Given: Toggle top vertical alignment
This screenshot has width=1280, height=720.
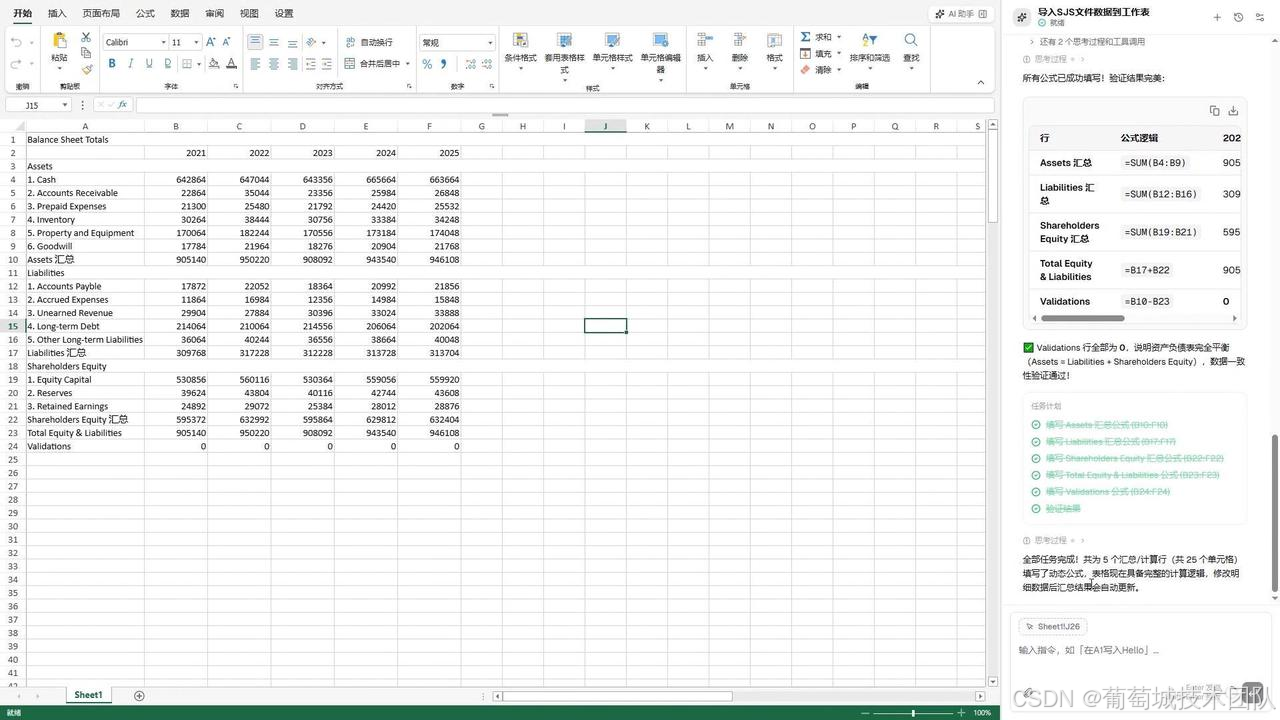Looking at the screenshot, I should [255, 42].
